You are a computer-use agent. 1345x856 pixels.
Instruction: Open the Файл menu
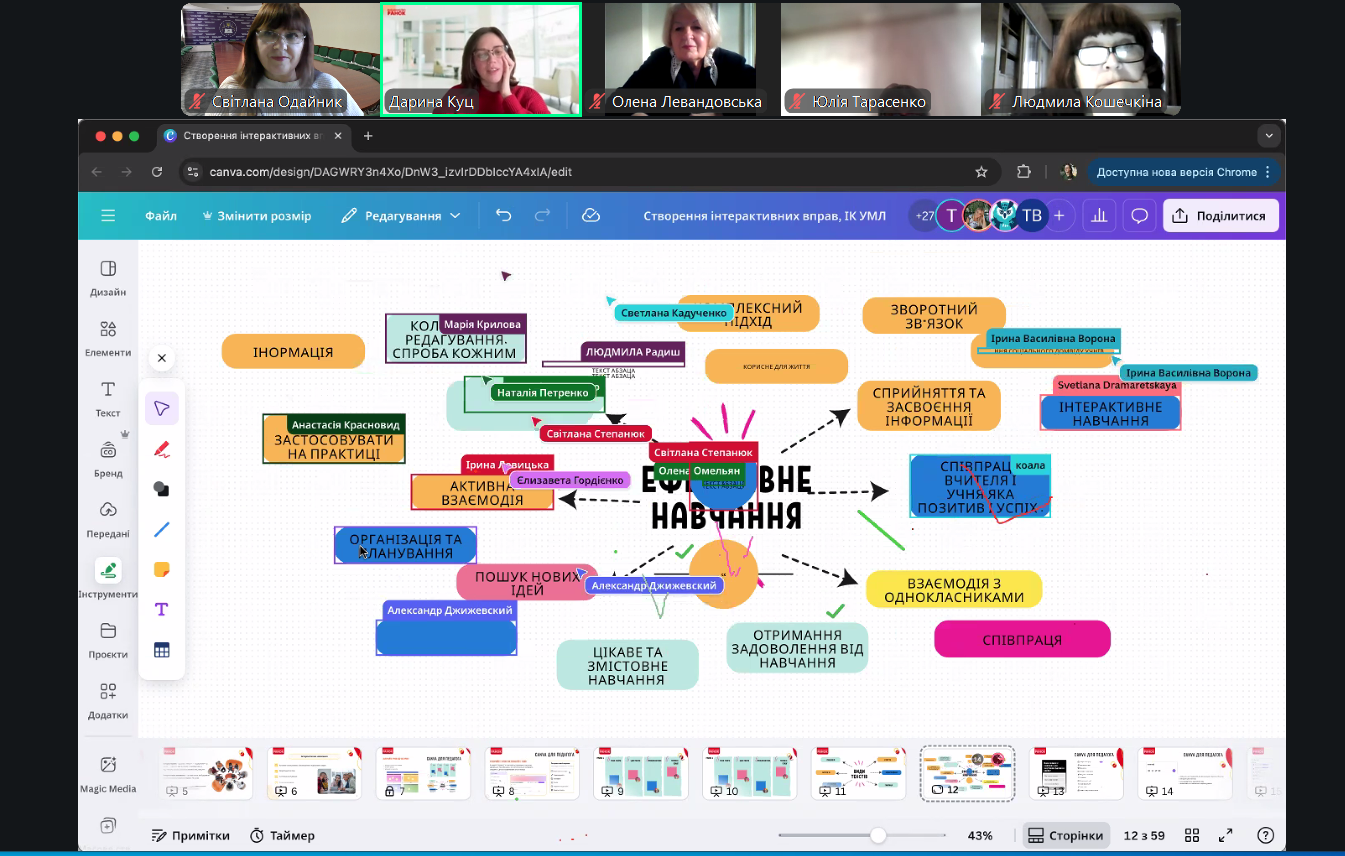coord(161,216)
